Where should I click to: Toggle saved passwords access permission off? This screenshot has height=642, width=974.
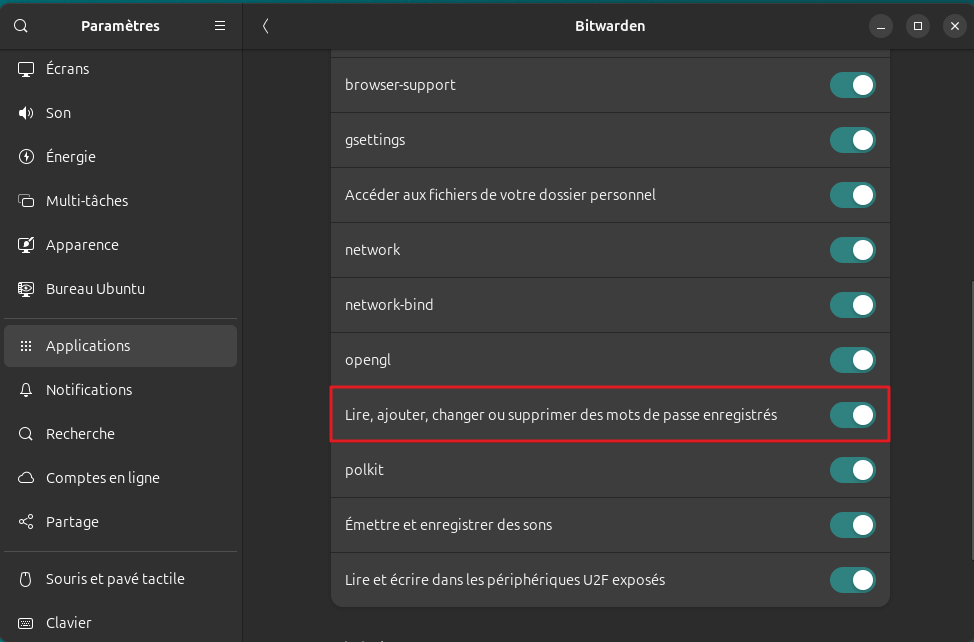click(x=852, y=414)
